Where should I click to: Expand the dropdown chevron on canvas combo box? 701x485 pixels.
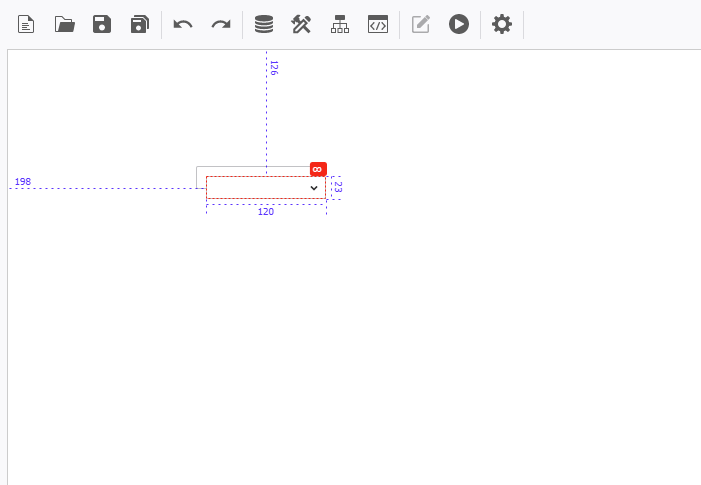click(314, 188)
